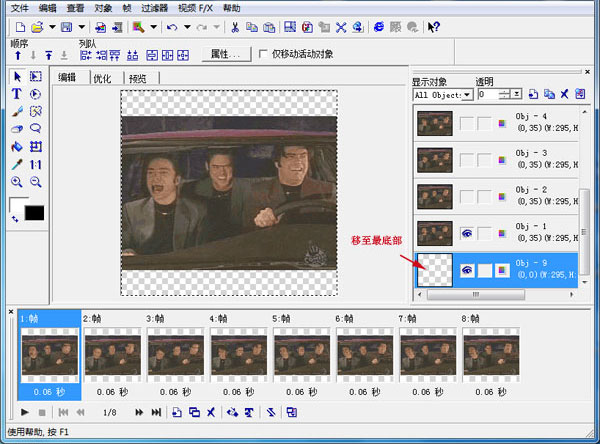Image resolution: width=600 pixels, height=444 pixels.
Task: Expand the dropdown beside the image wizard icon
Action: (x=153, y=27)
